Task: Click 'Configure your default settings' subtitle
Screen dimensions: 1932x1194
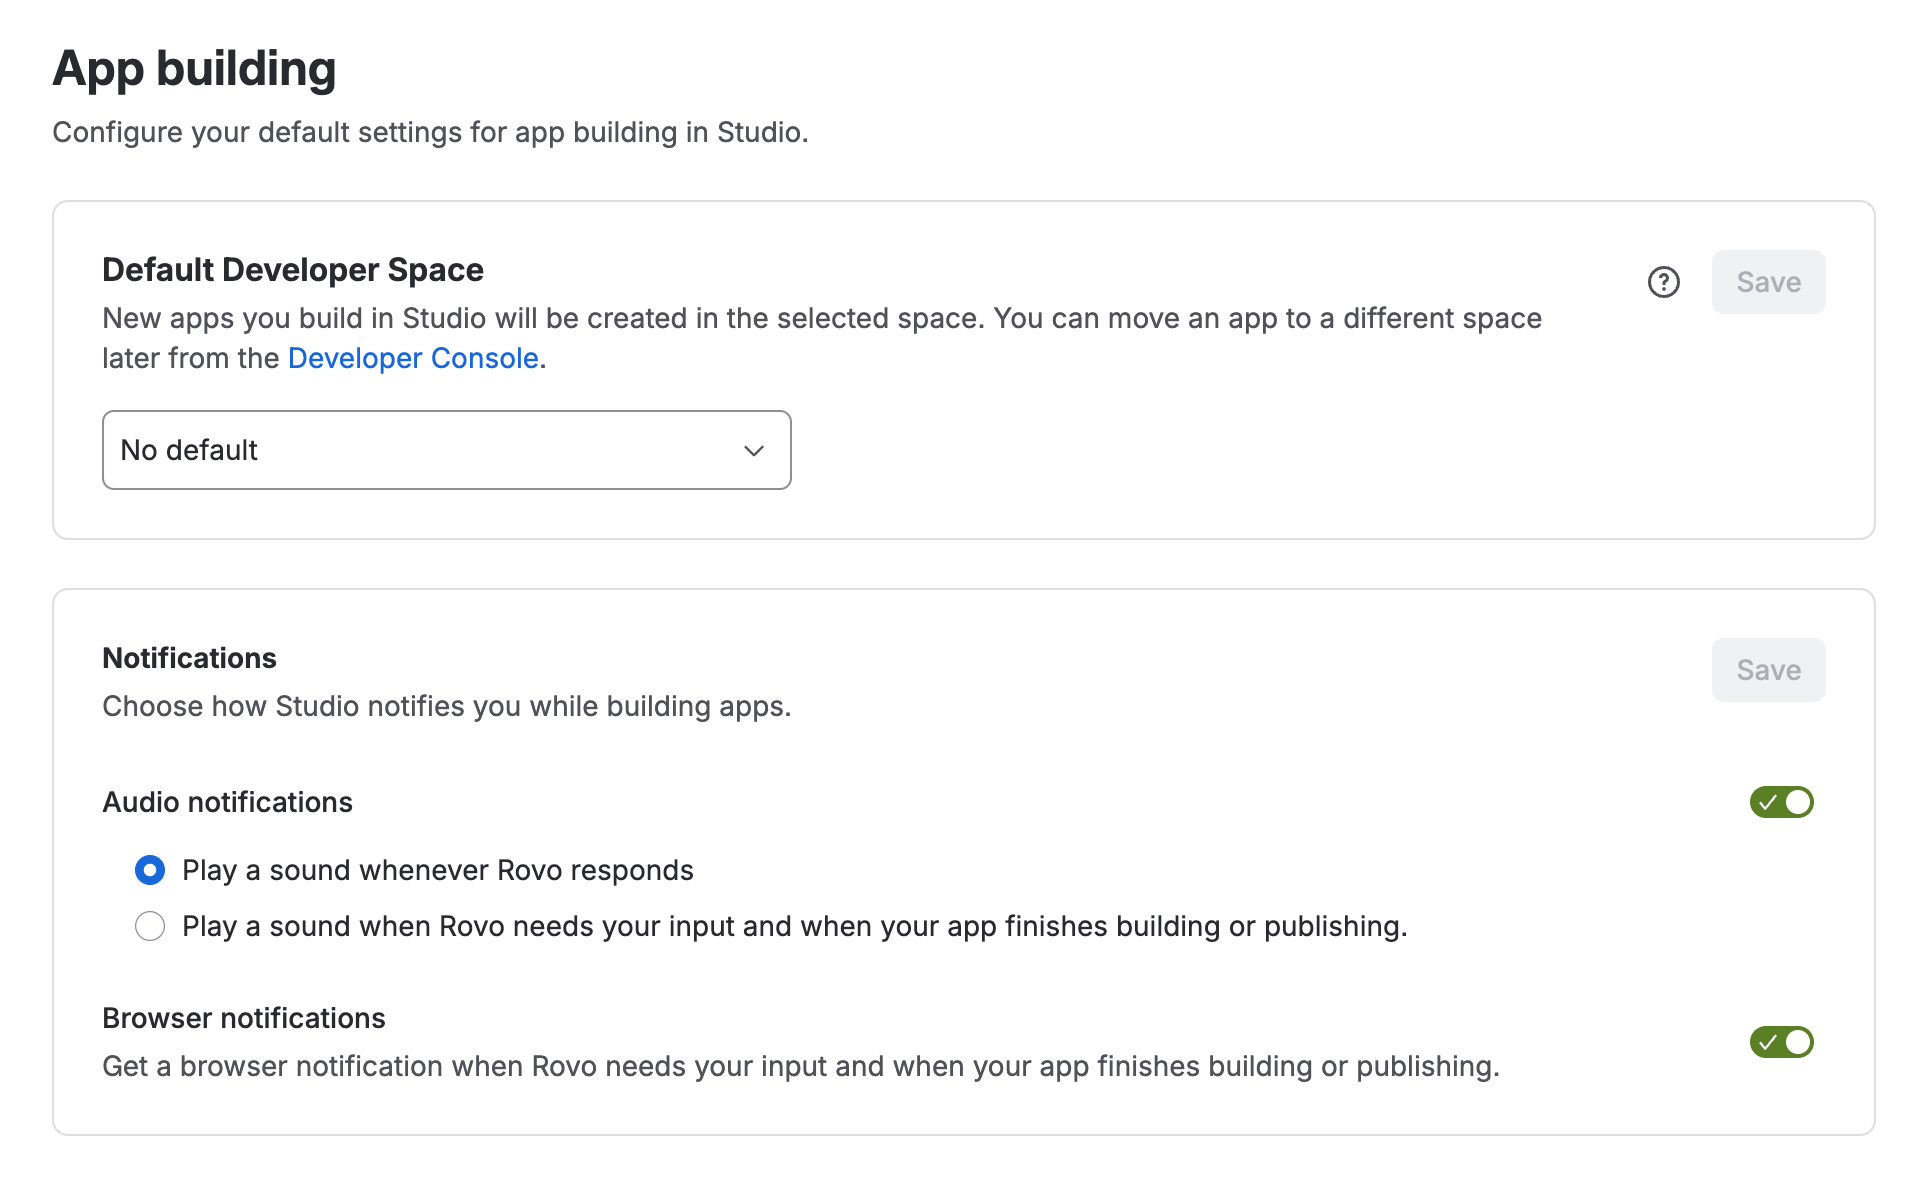Action: click(x=430, y=132)
